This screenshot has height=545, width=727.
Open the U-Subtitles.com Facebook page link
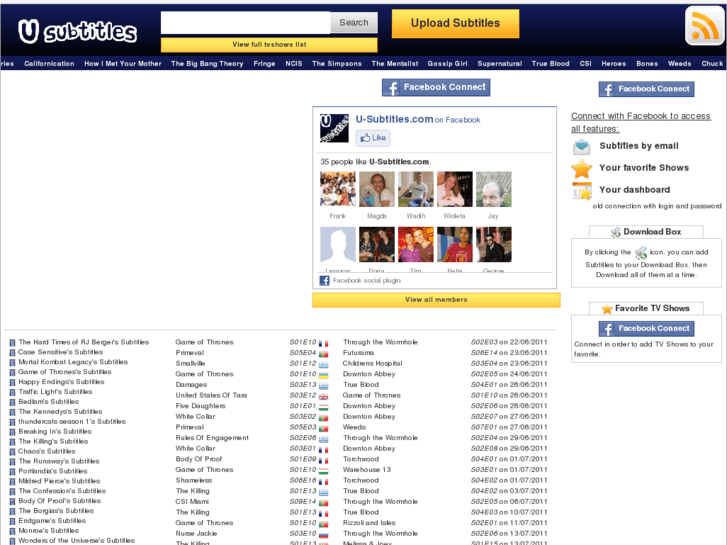(x=394, y=119)
